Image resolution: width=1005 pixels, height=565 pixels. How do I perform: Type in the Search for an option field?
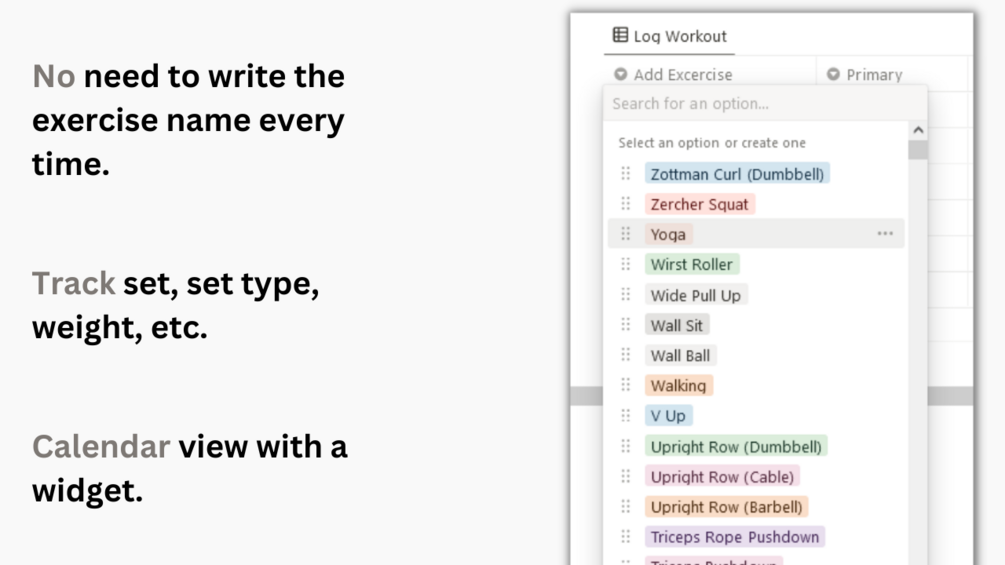pyautogui.click(x=765, y=104)
